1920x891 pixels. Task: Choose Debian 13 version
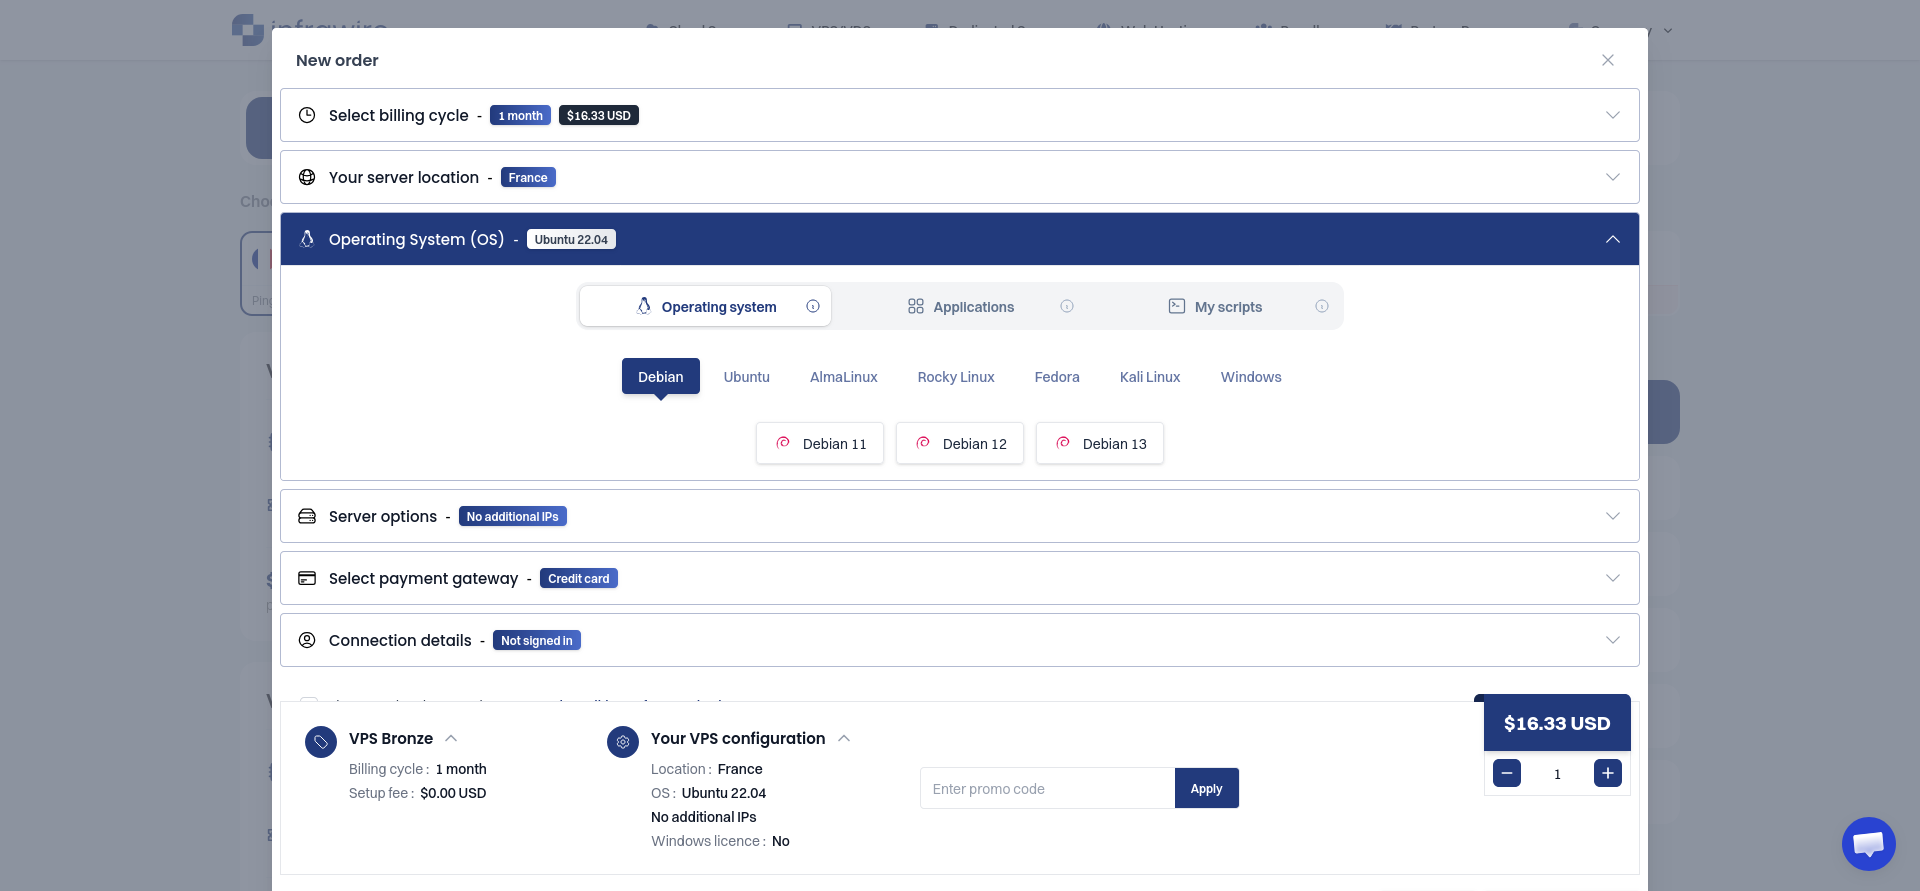[x=1100, y=443]
